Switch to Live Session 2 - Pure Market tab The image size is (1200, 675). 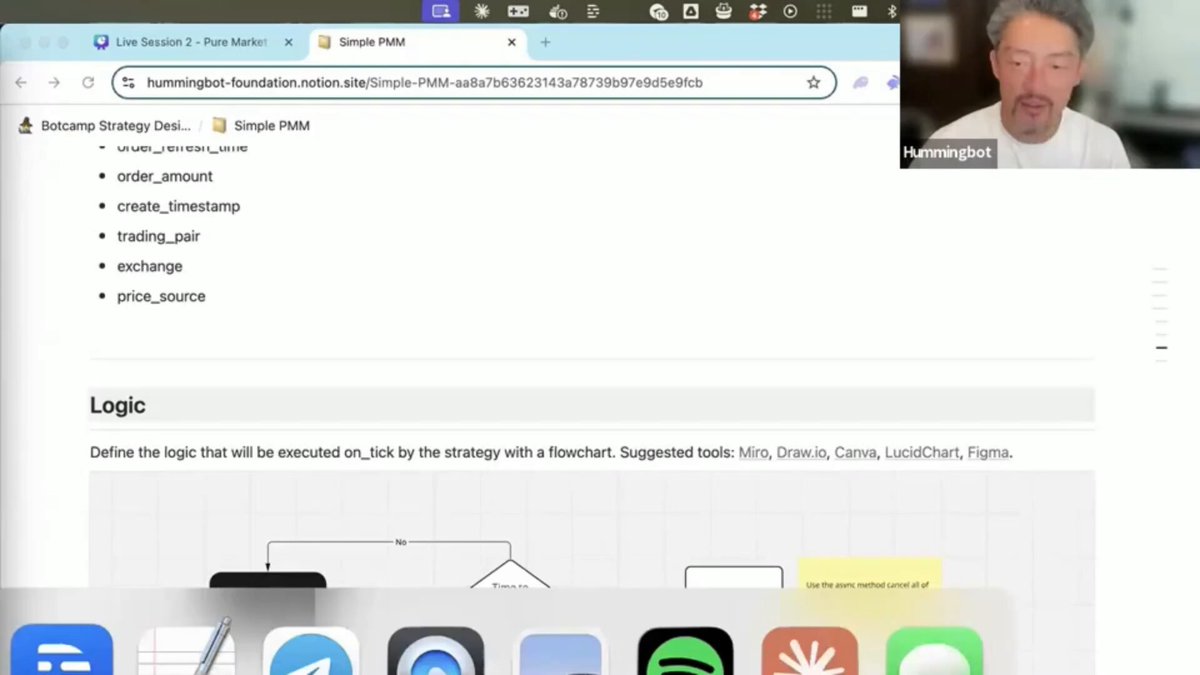point(191,42)
